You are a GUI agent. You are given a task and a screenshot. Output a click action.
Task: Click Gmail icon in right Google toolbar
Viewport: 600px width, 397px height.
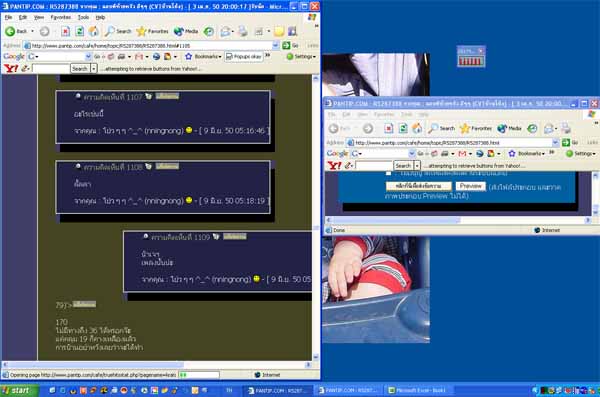click(462, 154)
